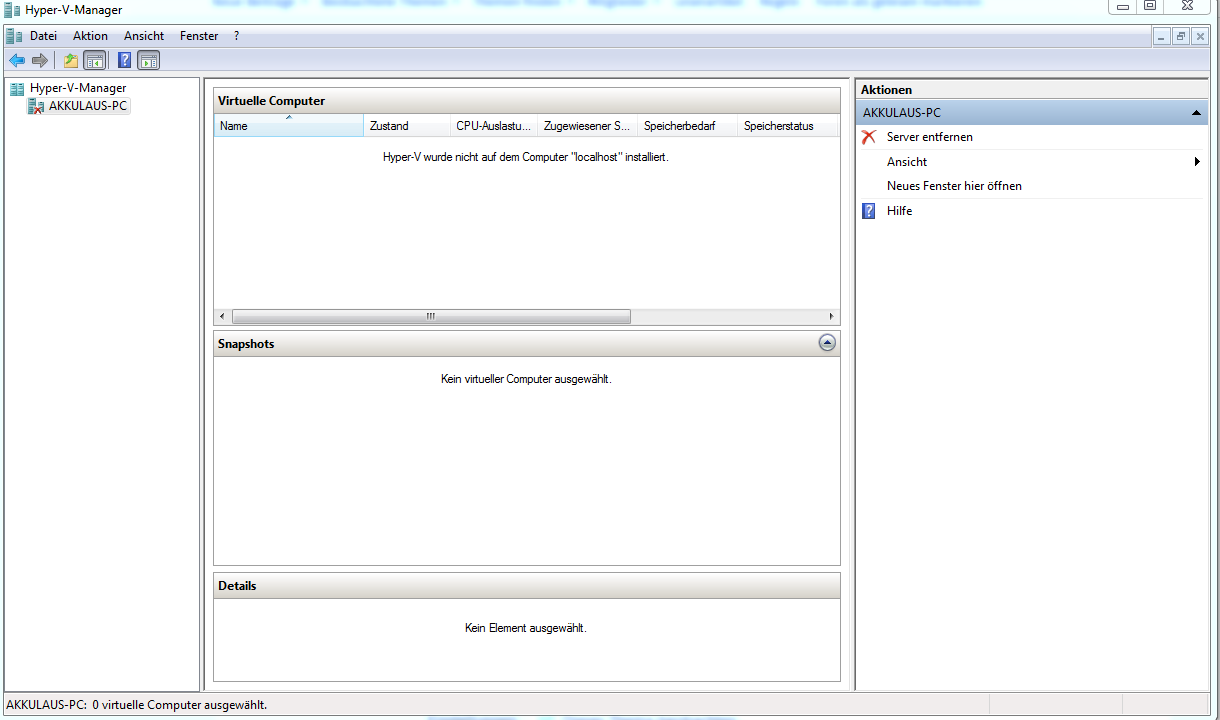Close the inner MMC child window
The width and height of the screenshot is (1220, 720).
point(1200,36)
